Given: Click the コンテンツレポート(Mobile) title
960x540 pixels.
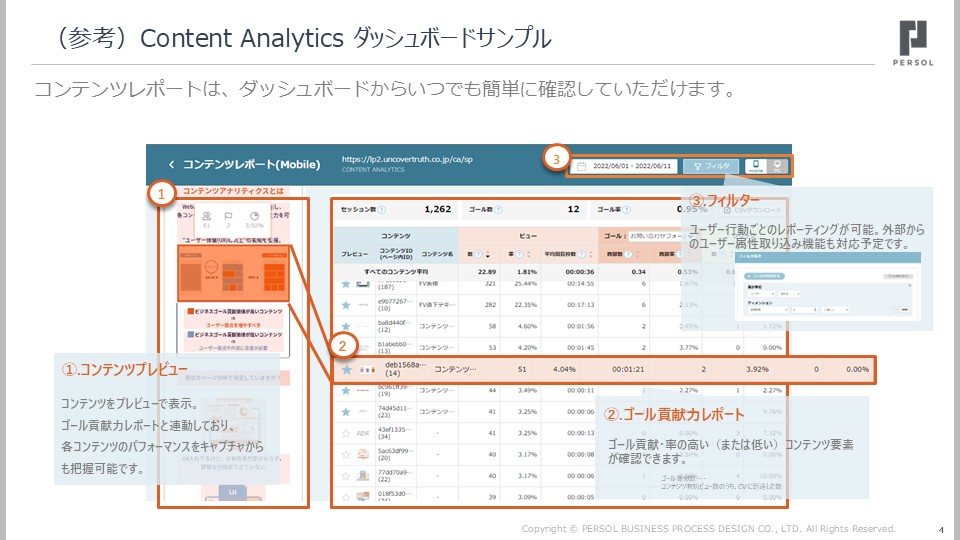Looking at the screenshot, I should click(x=252, y=164).
